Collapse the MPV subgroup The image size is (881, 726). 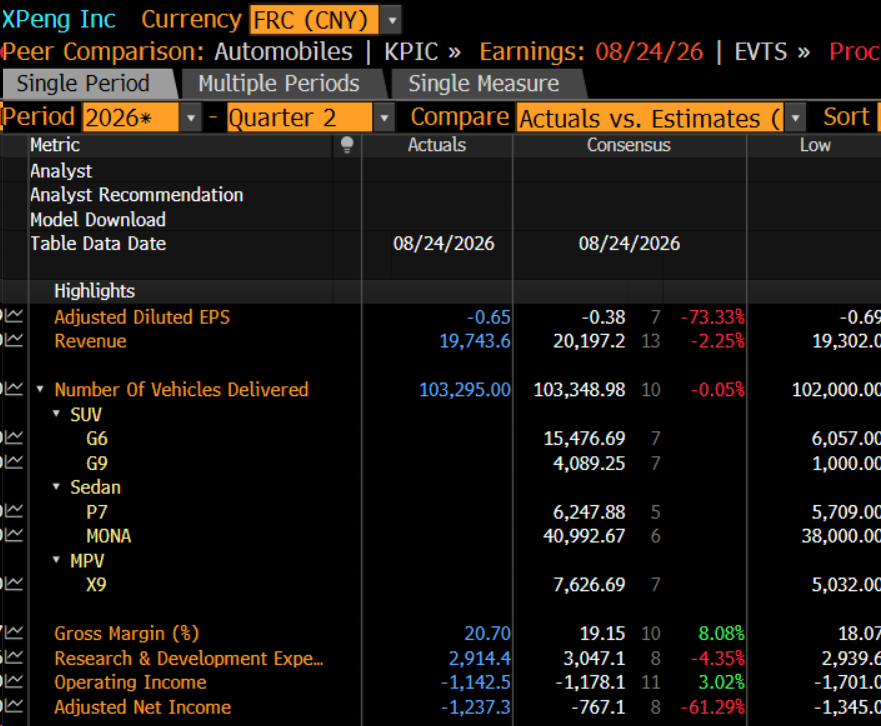pyautogui.click(x=56, y=560)
